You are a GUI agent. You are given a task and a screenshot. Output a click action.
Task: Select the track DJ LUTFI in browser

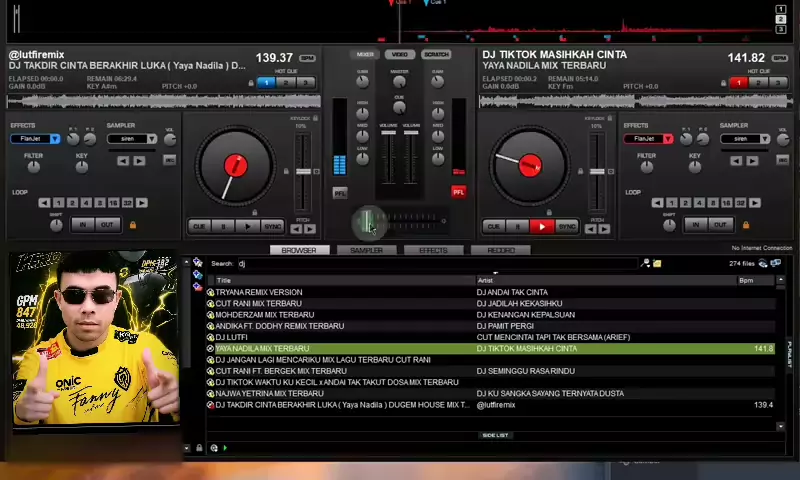click(232, 337)
